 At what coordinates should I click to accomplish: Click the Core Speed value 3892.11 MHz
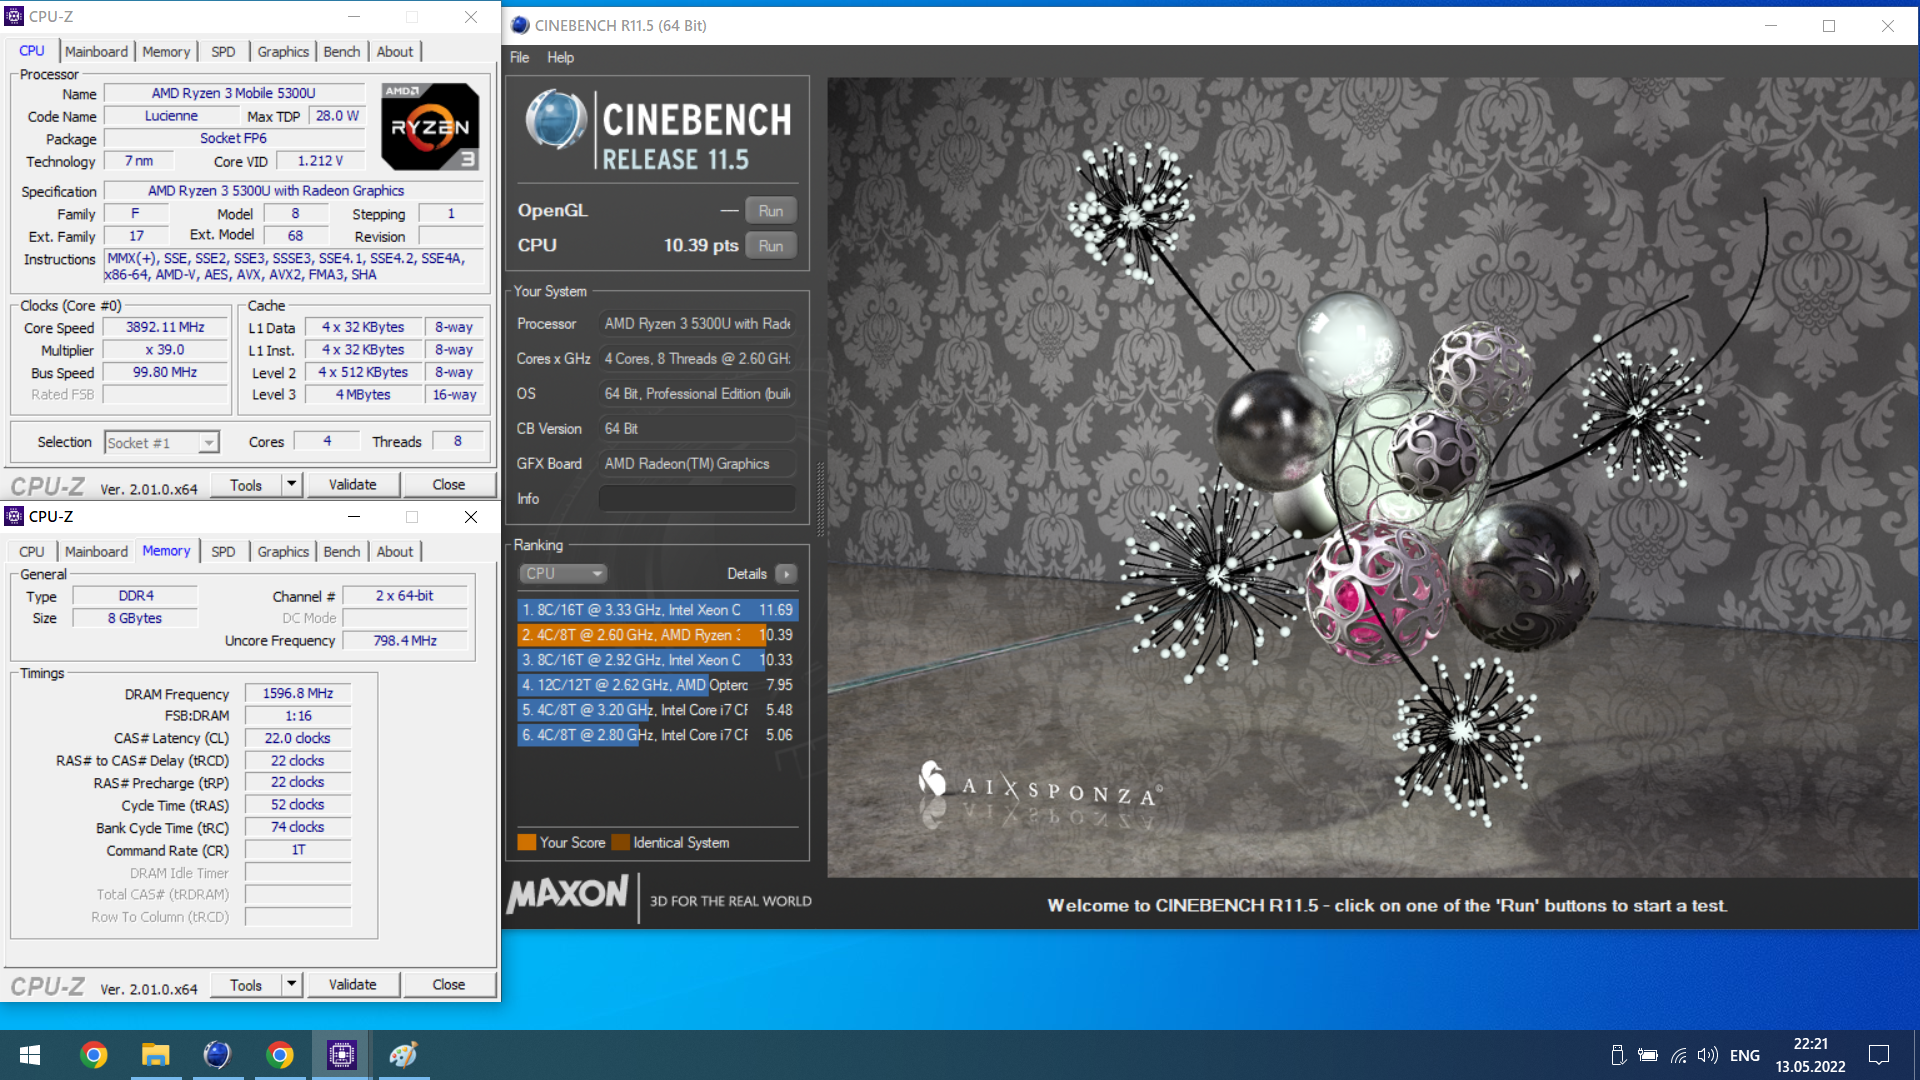click(165, 327)
